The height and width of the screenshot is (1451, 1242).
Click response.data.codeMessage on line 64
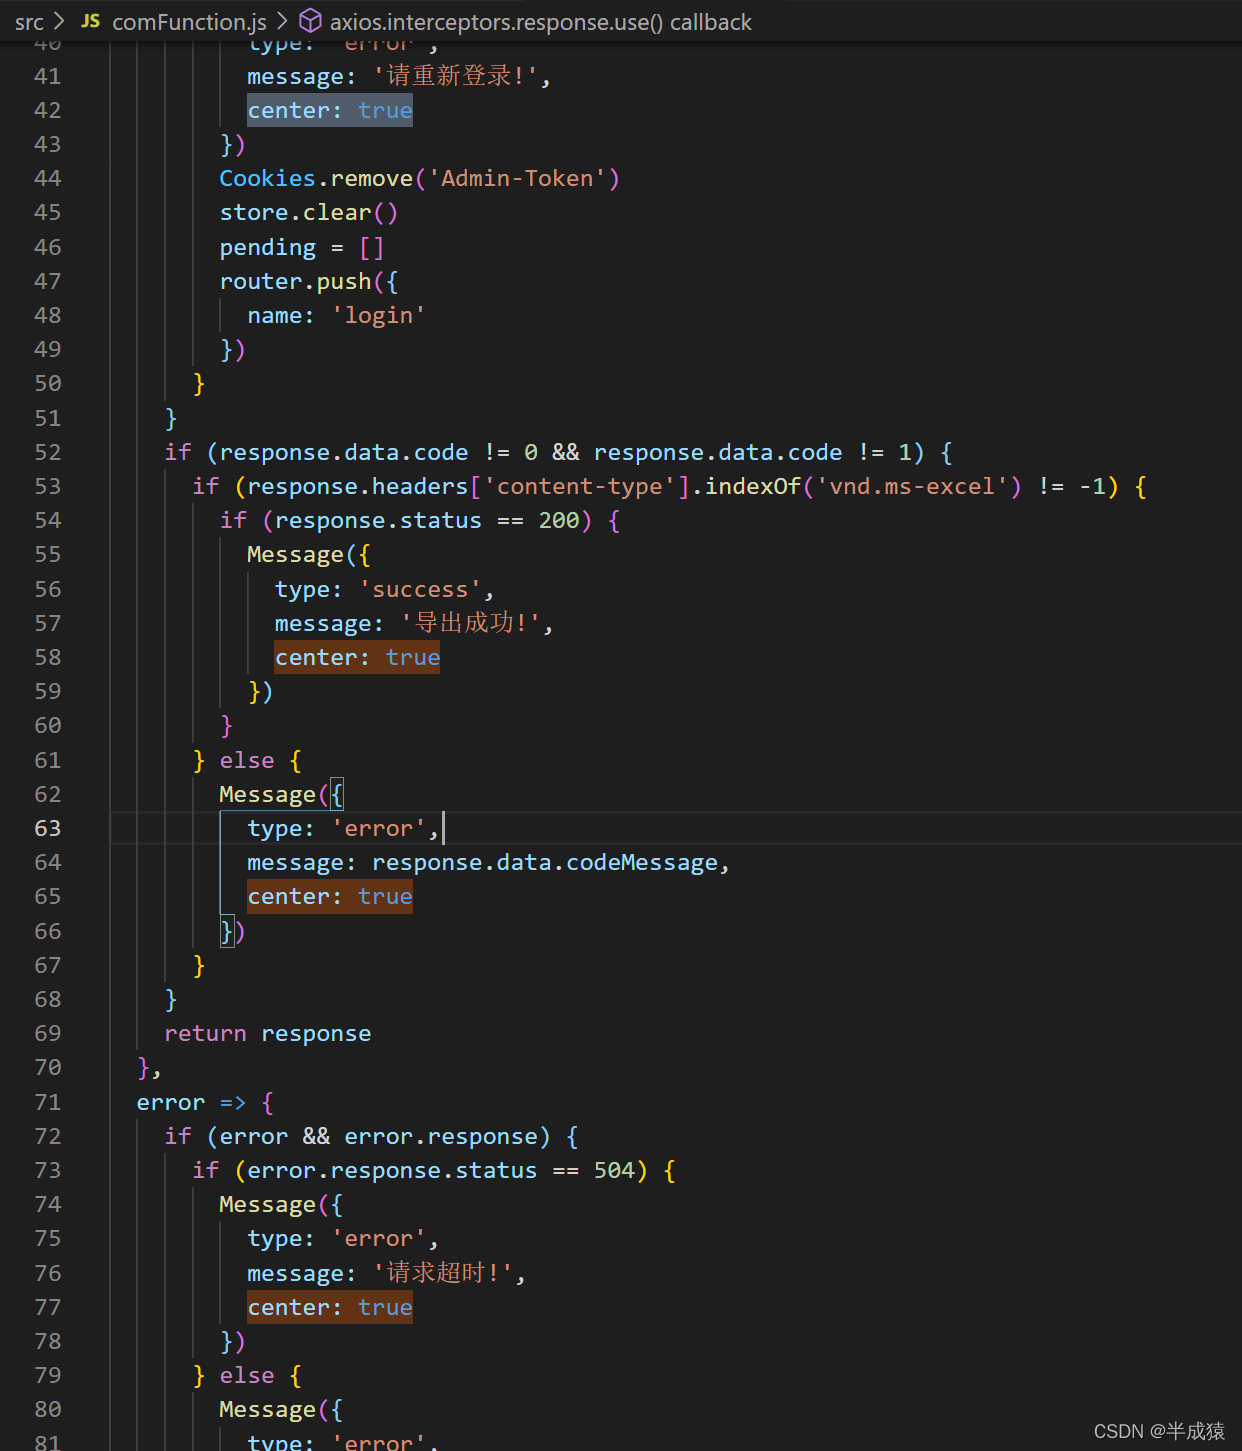(x=545, y=862)
